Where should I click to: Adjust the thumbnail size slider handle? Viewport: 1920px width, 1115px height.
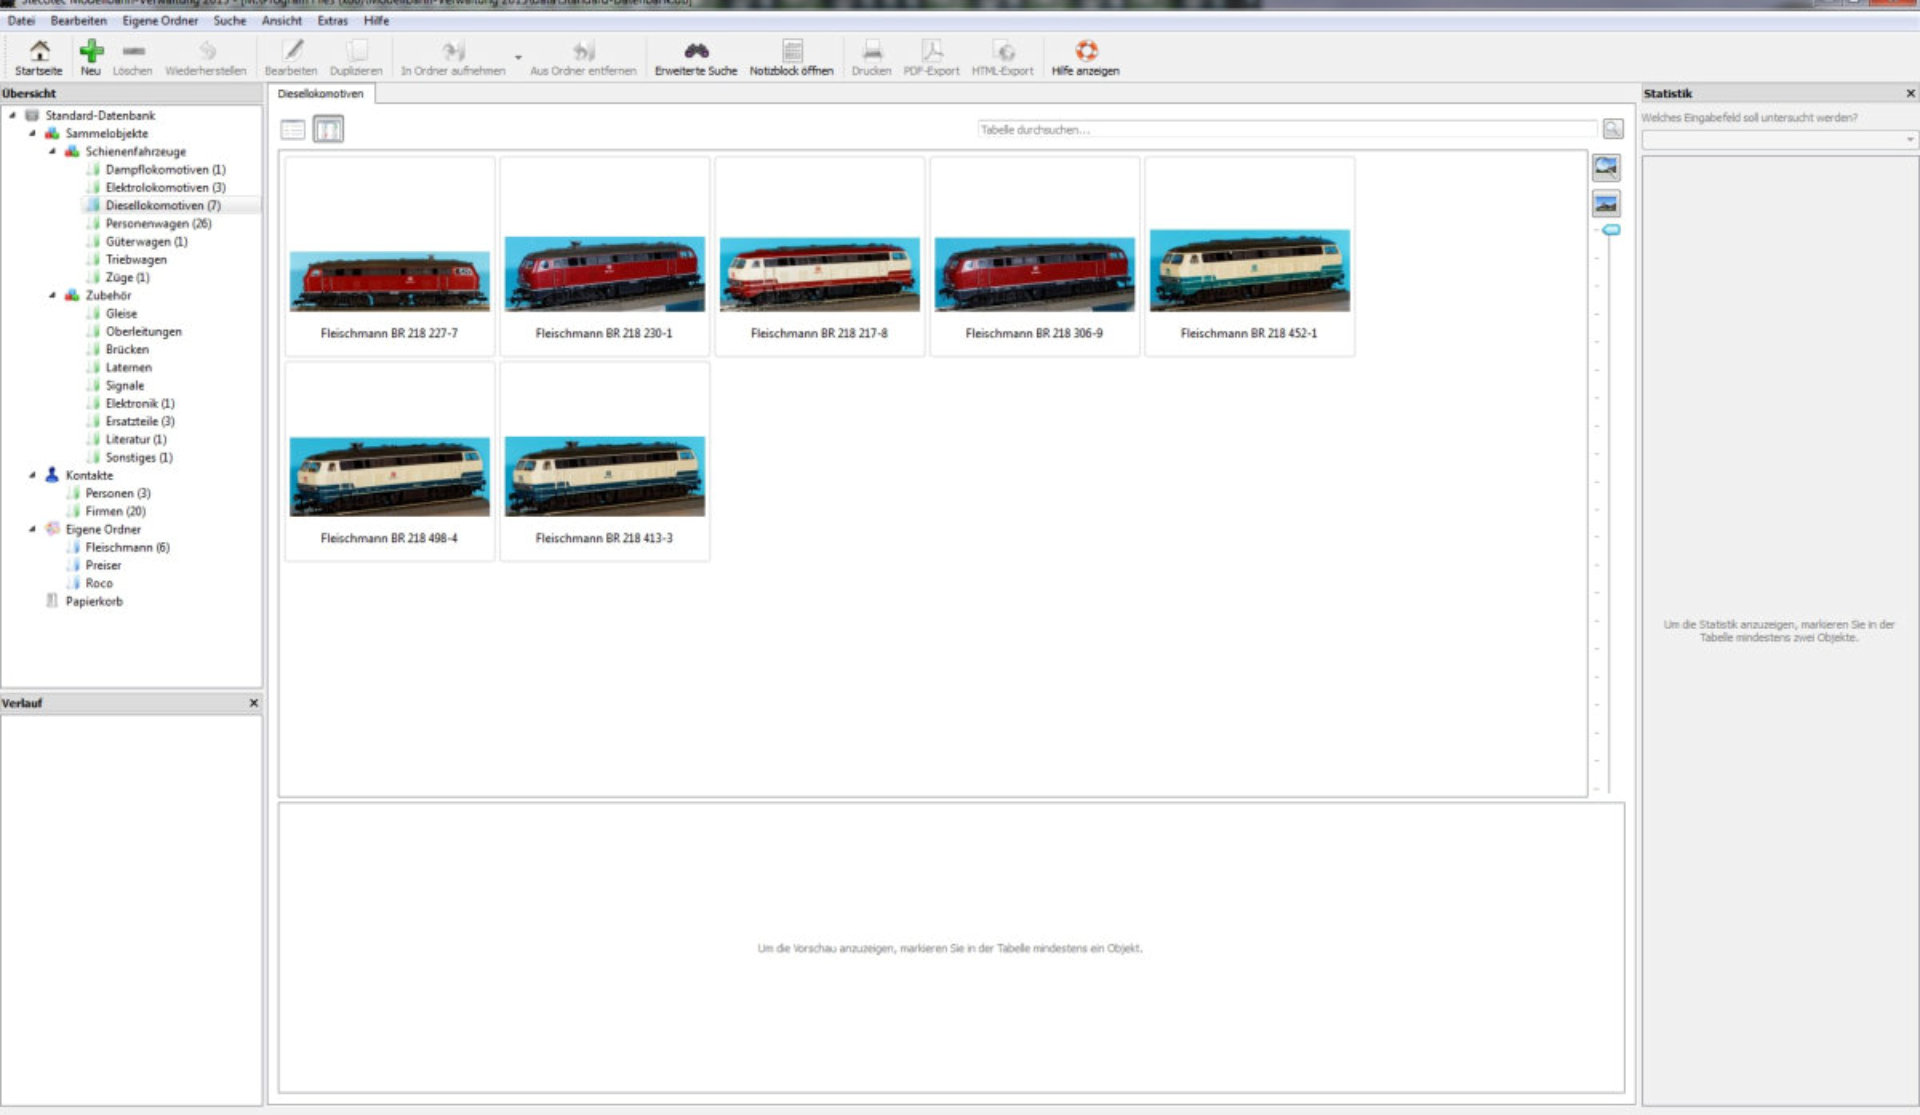(x=1611, y=230)
